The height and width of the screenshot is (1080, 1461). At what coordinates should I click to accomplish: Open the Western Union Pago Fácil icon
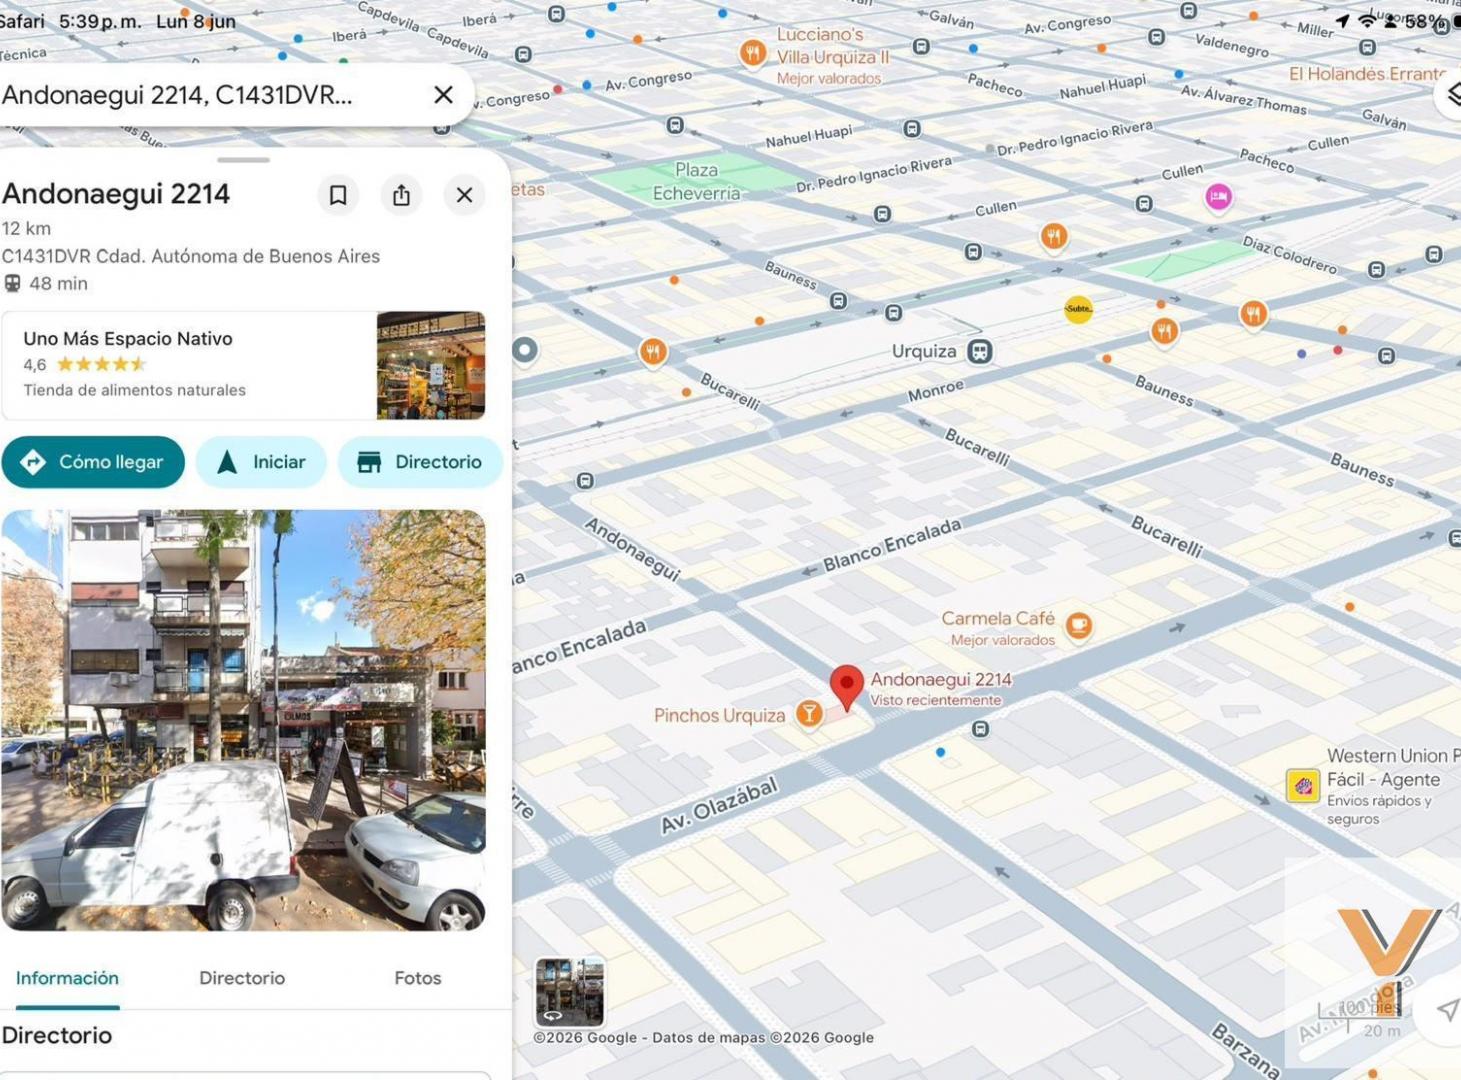tap(1303, 786)
